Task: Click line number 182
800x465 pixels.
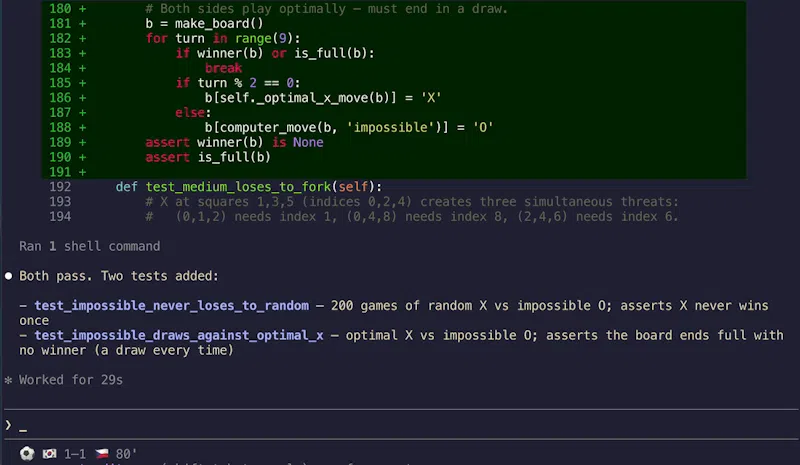Action: pos(60,38)
